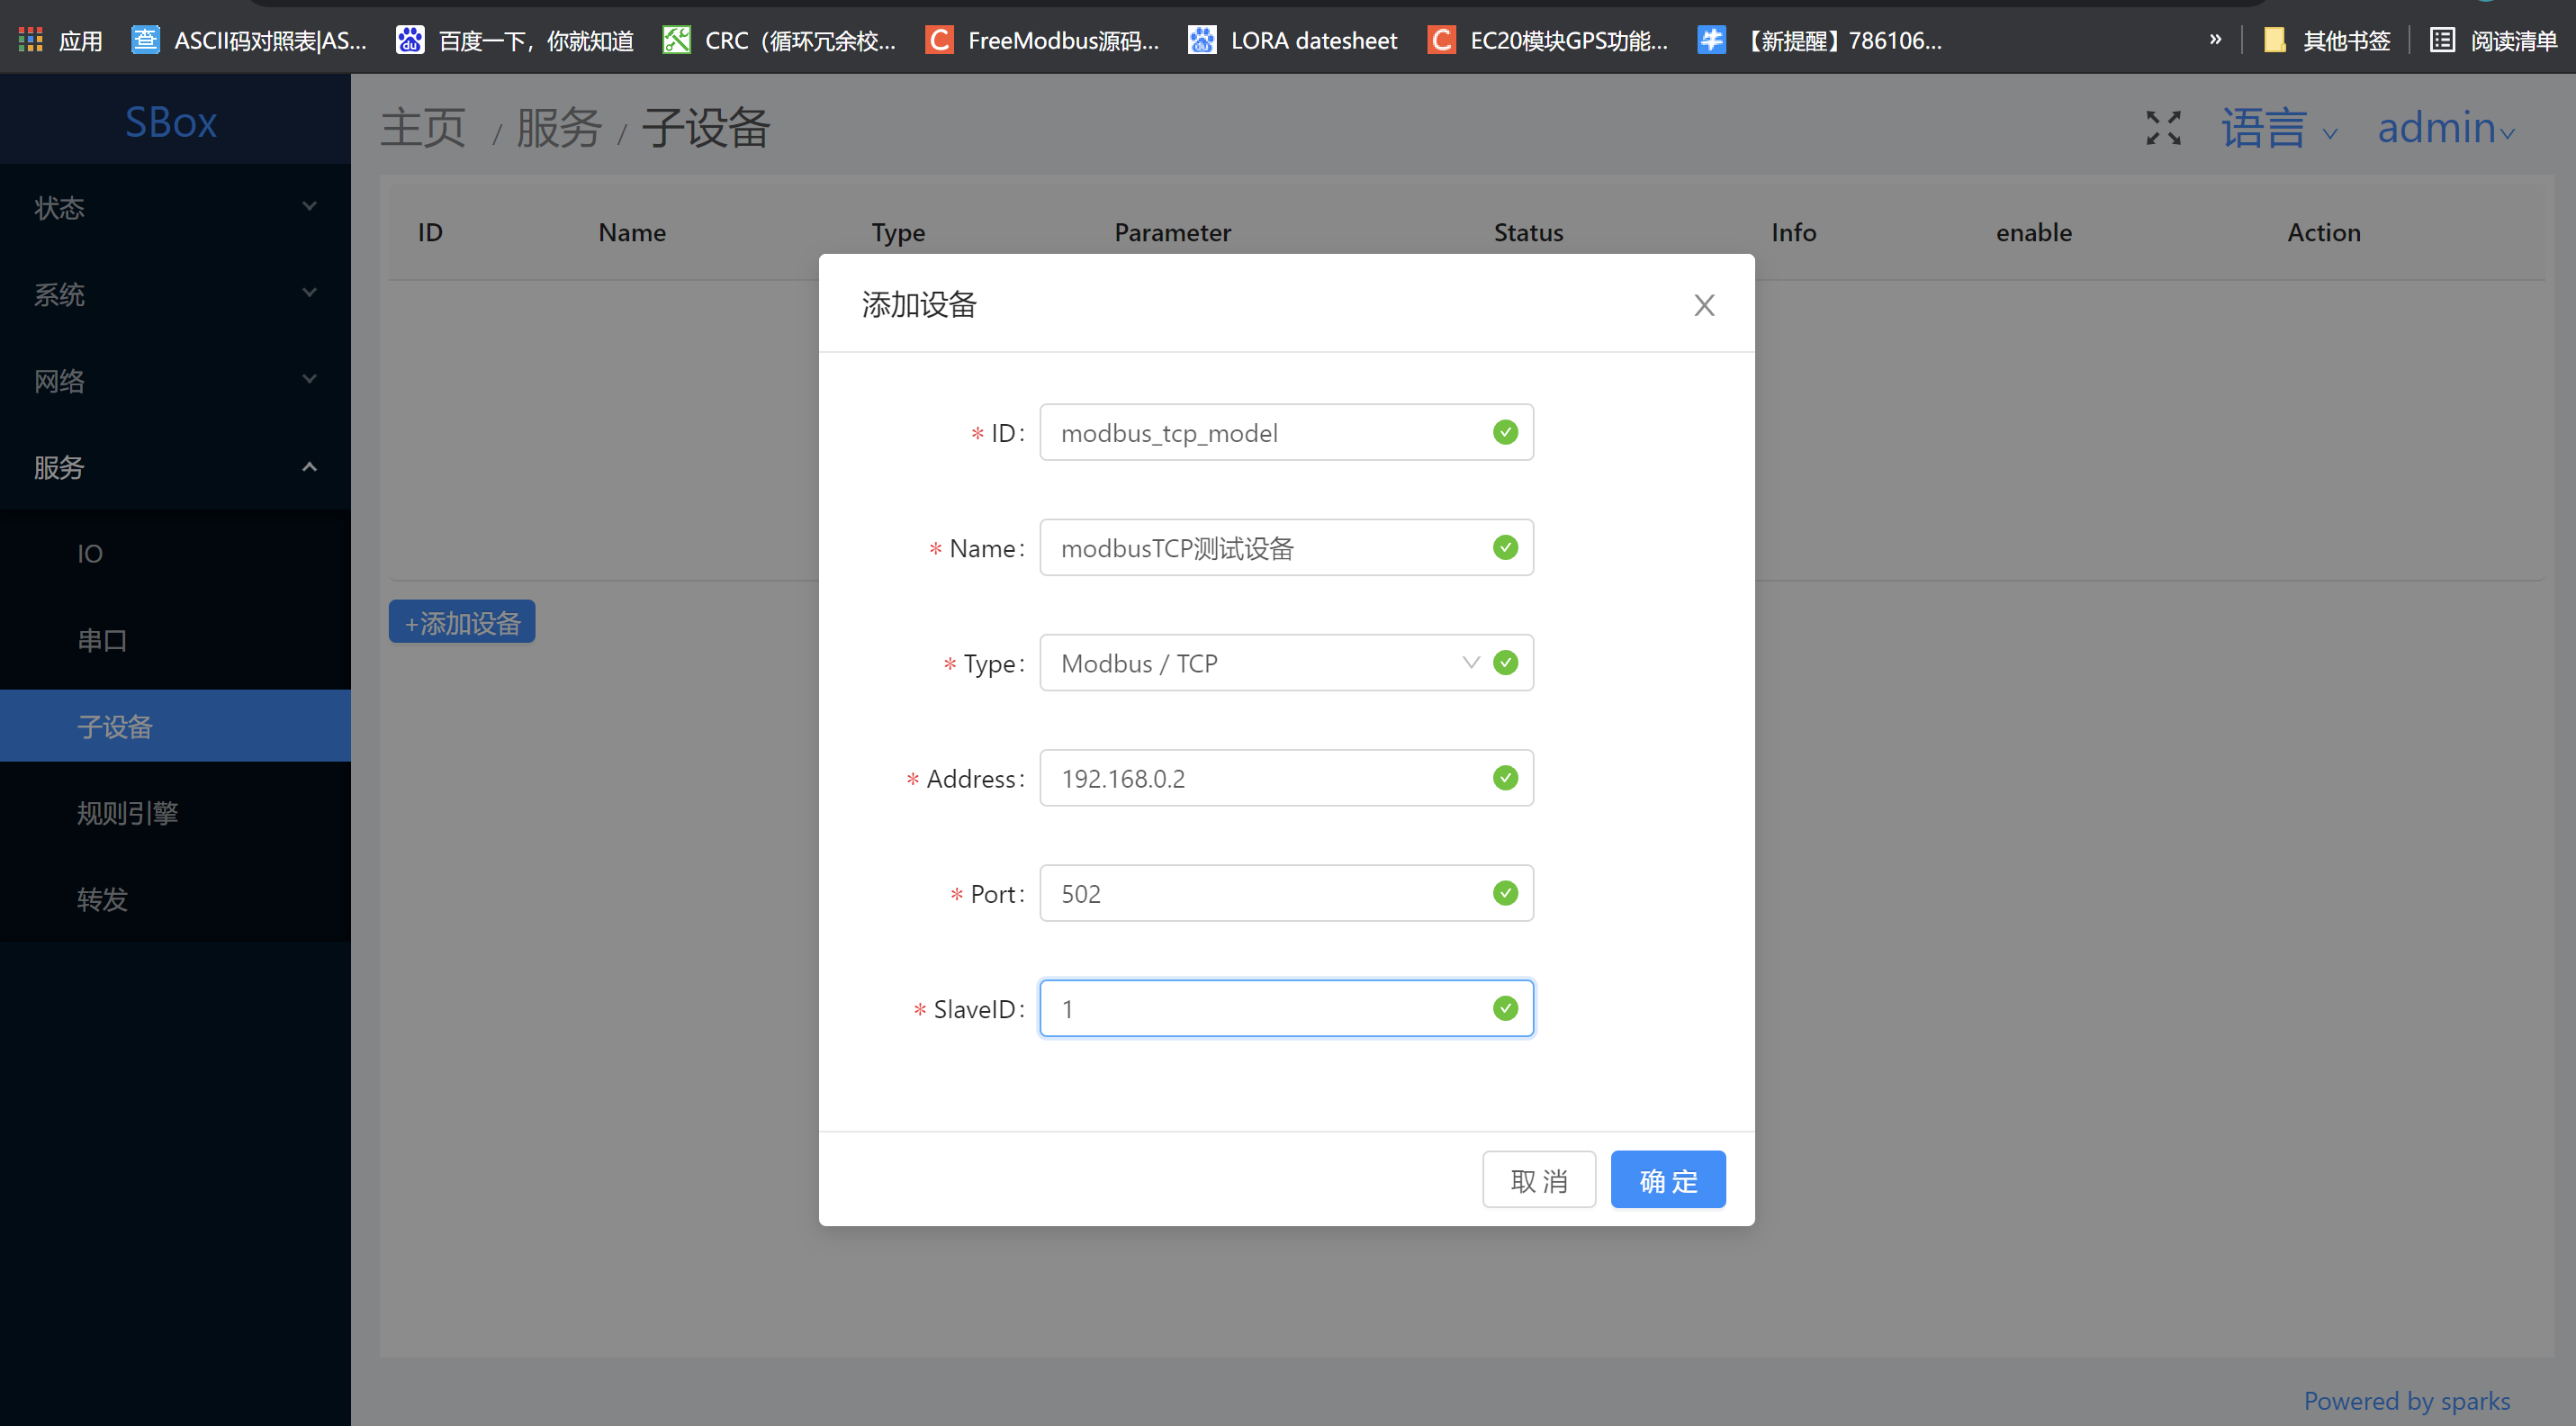Screen dimensions: 2576x1426
Task: Click the enable column header
Action: (x=2034, y=232)
